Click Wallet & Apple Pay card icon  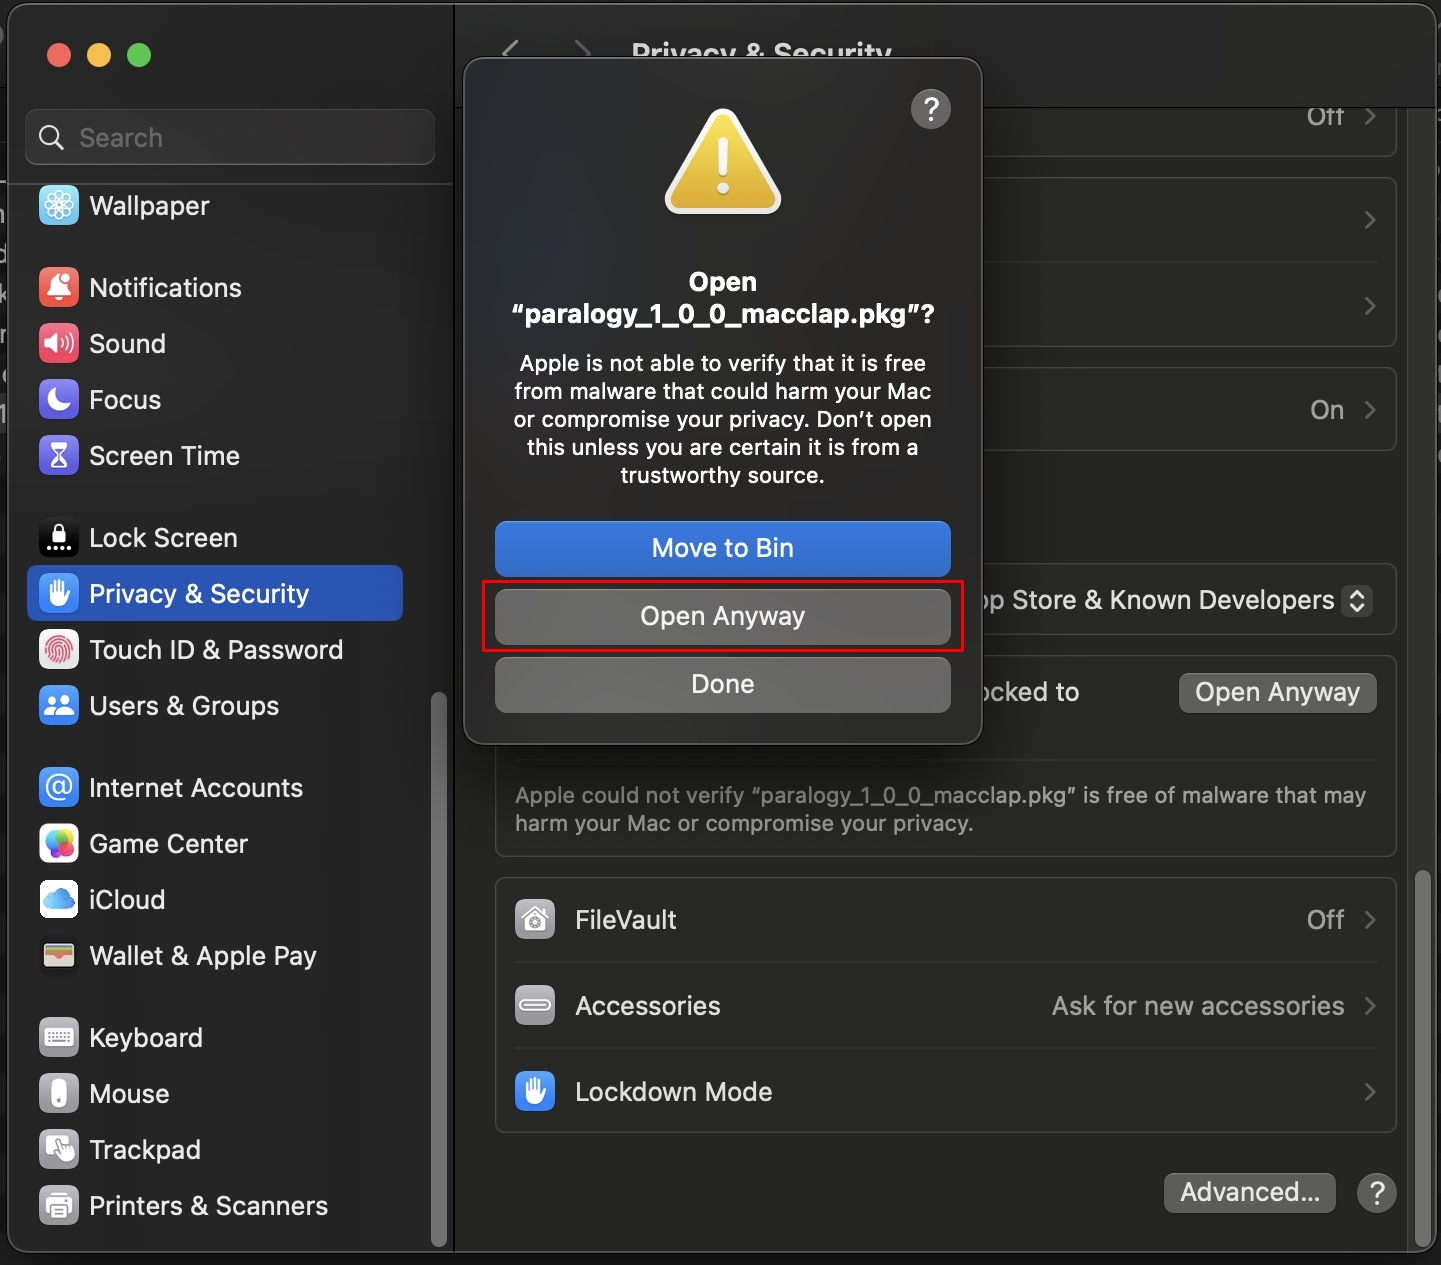point(59,956)
